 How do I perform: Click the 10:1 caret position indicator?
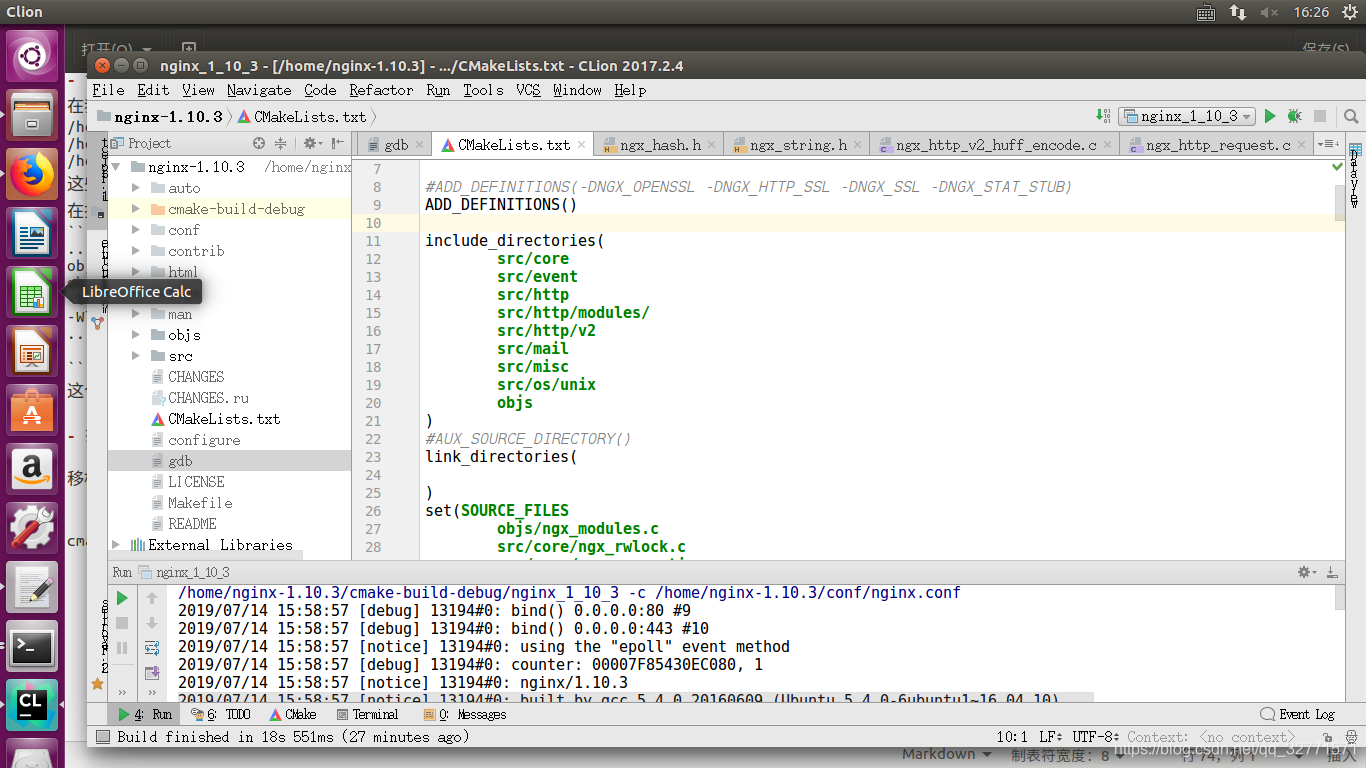tap(1012, 737)
